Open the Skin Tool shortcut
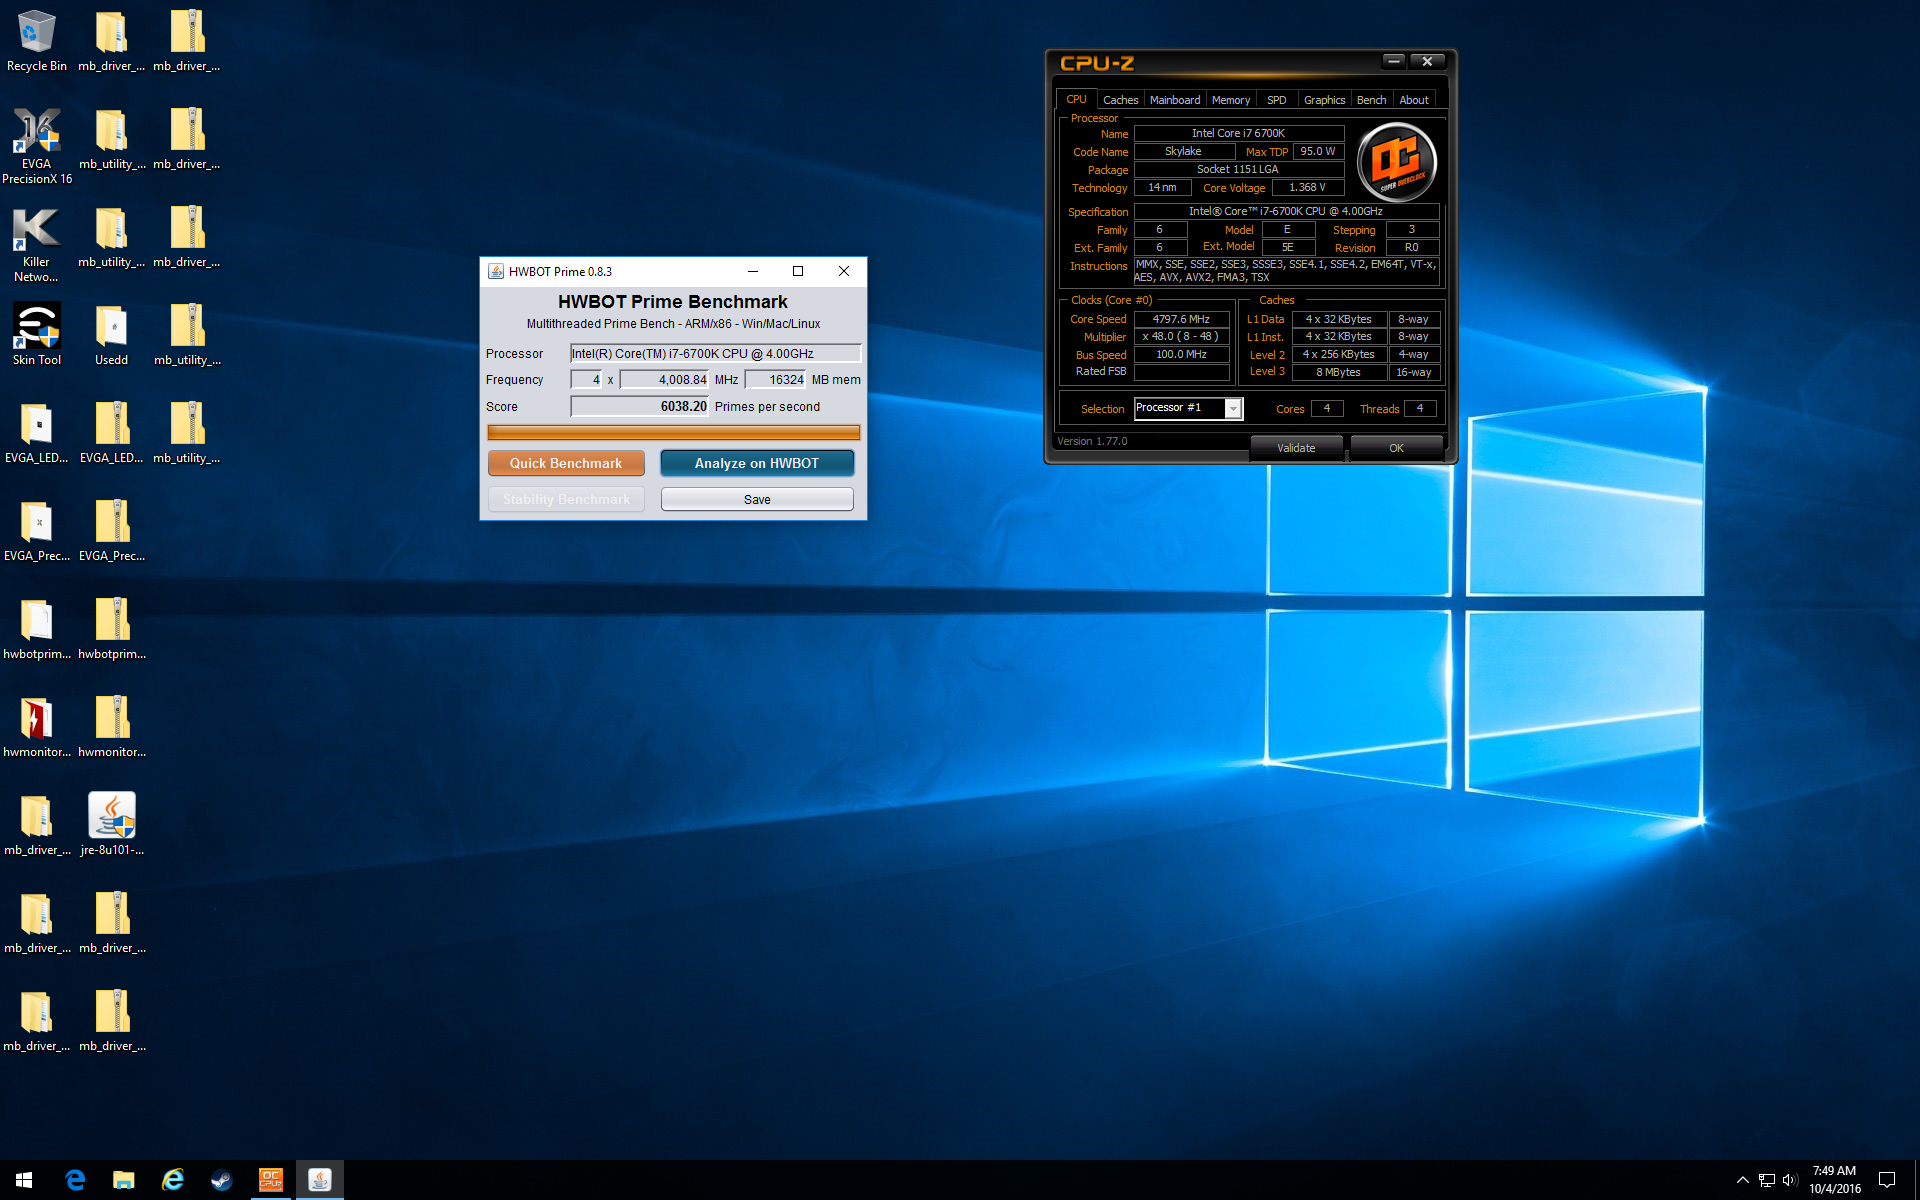This screenshot has width=1920, height=1200. (x=36, y=335)
